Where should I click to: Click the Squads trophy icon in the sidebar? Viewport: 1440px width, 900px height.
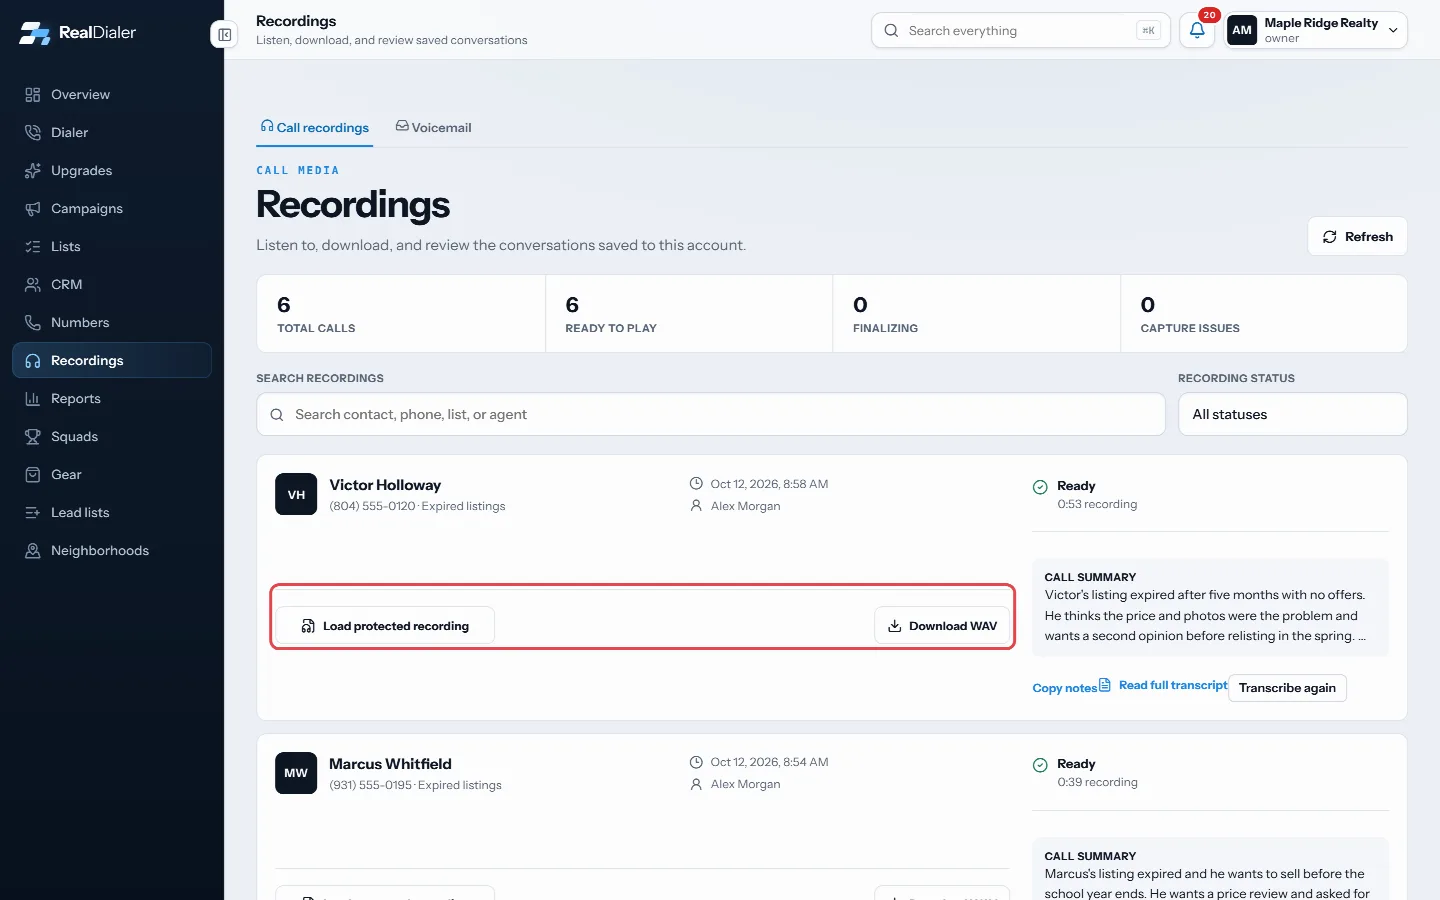[33, 437]
